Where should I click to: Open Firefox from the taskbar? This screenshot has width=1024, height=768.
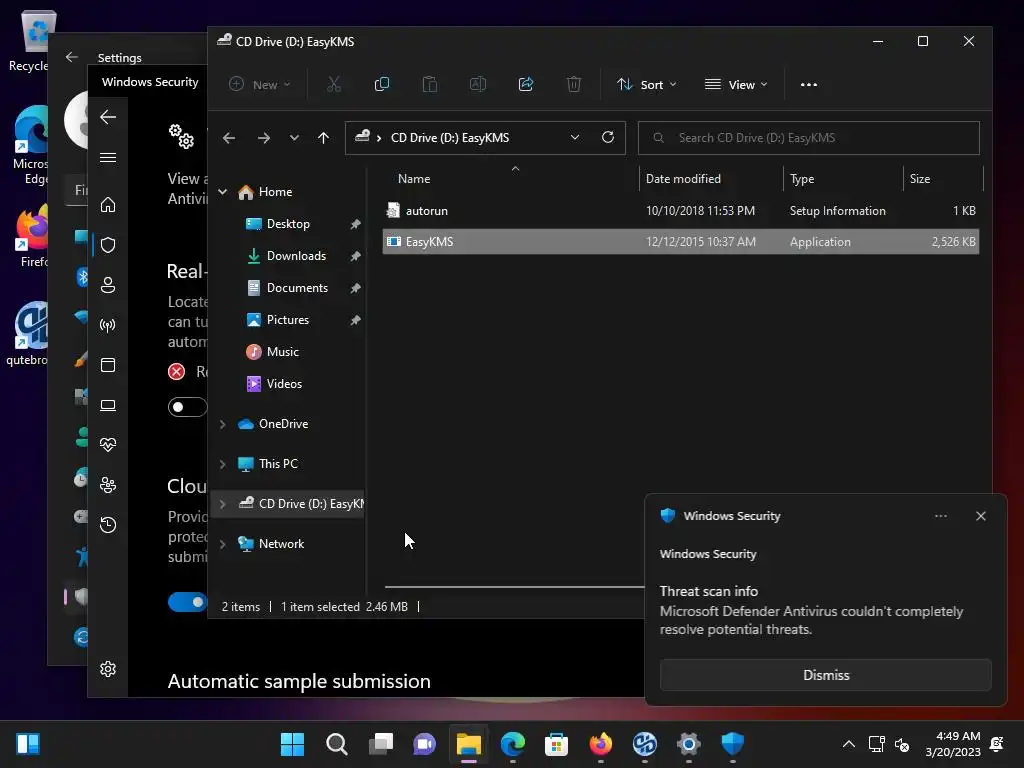[601, 743]
